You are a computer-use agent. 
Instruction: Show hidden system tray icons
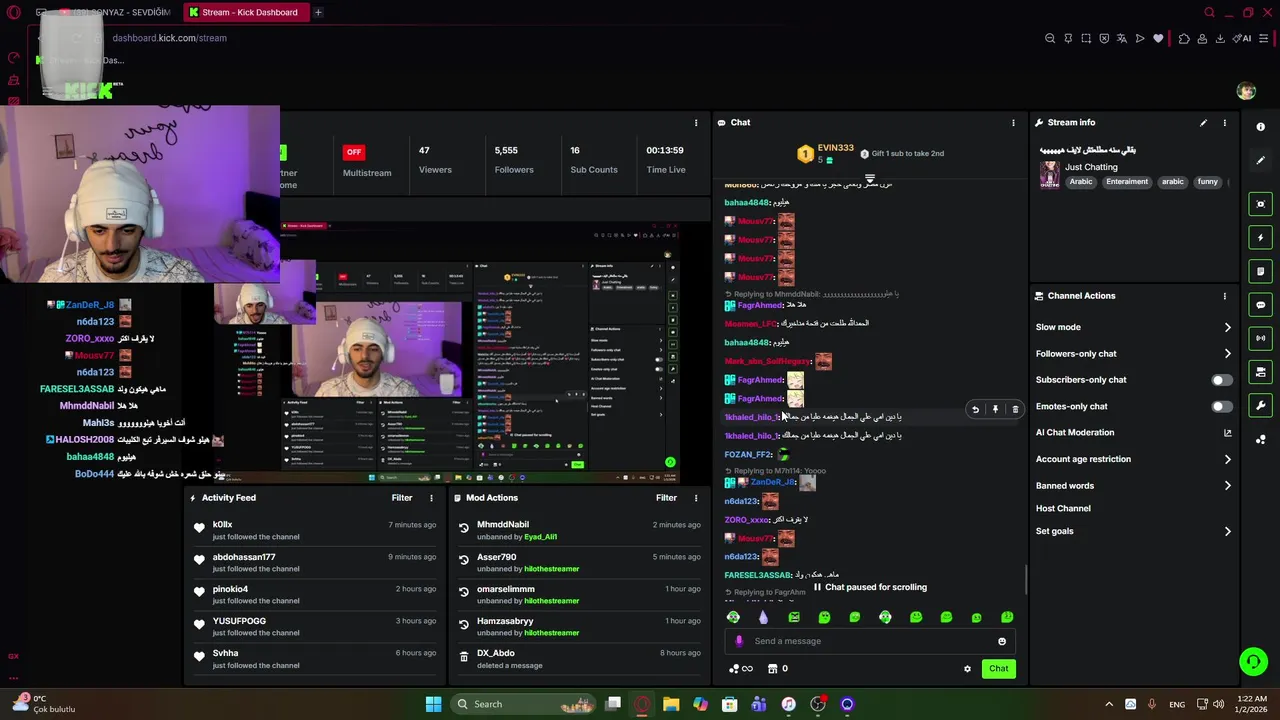[x=1108, y=704]
